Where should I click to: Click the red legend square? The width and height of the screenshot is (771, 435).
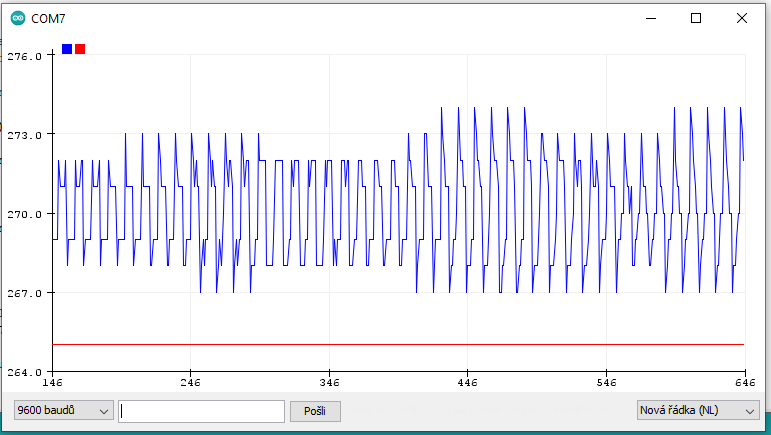[x=80, y=49]
